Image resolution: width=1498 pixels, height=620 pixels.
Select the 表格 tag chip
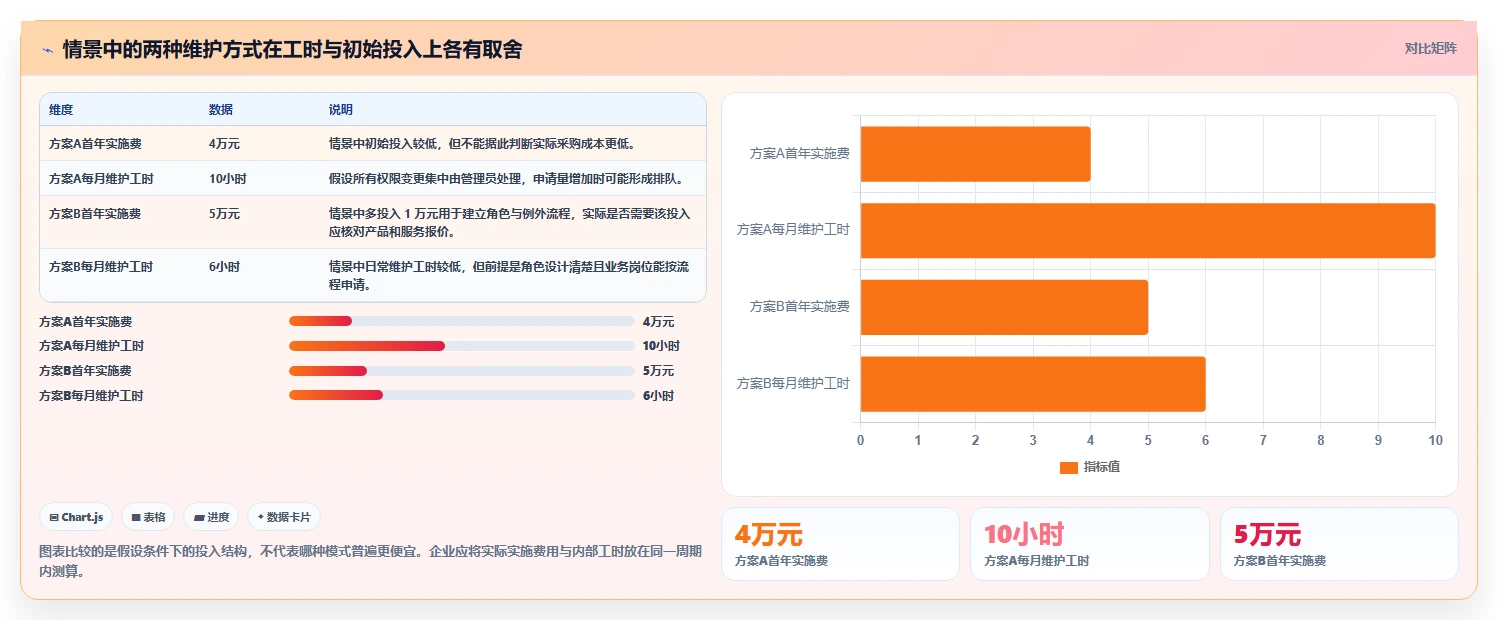148,517
